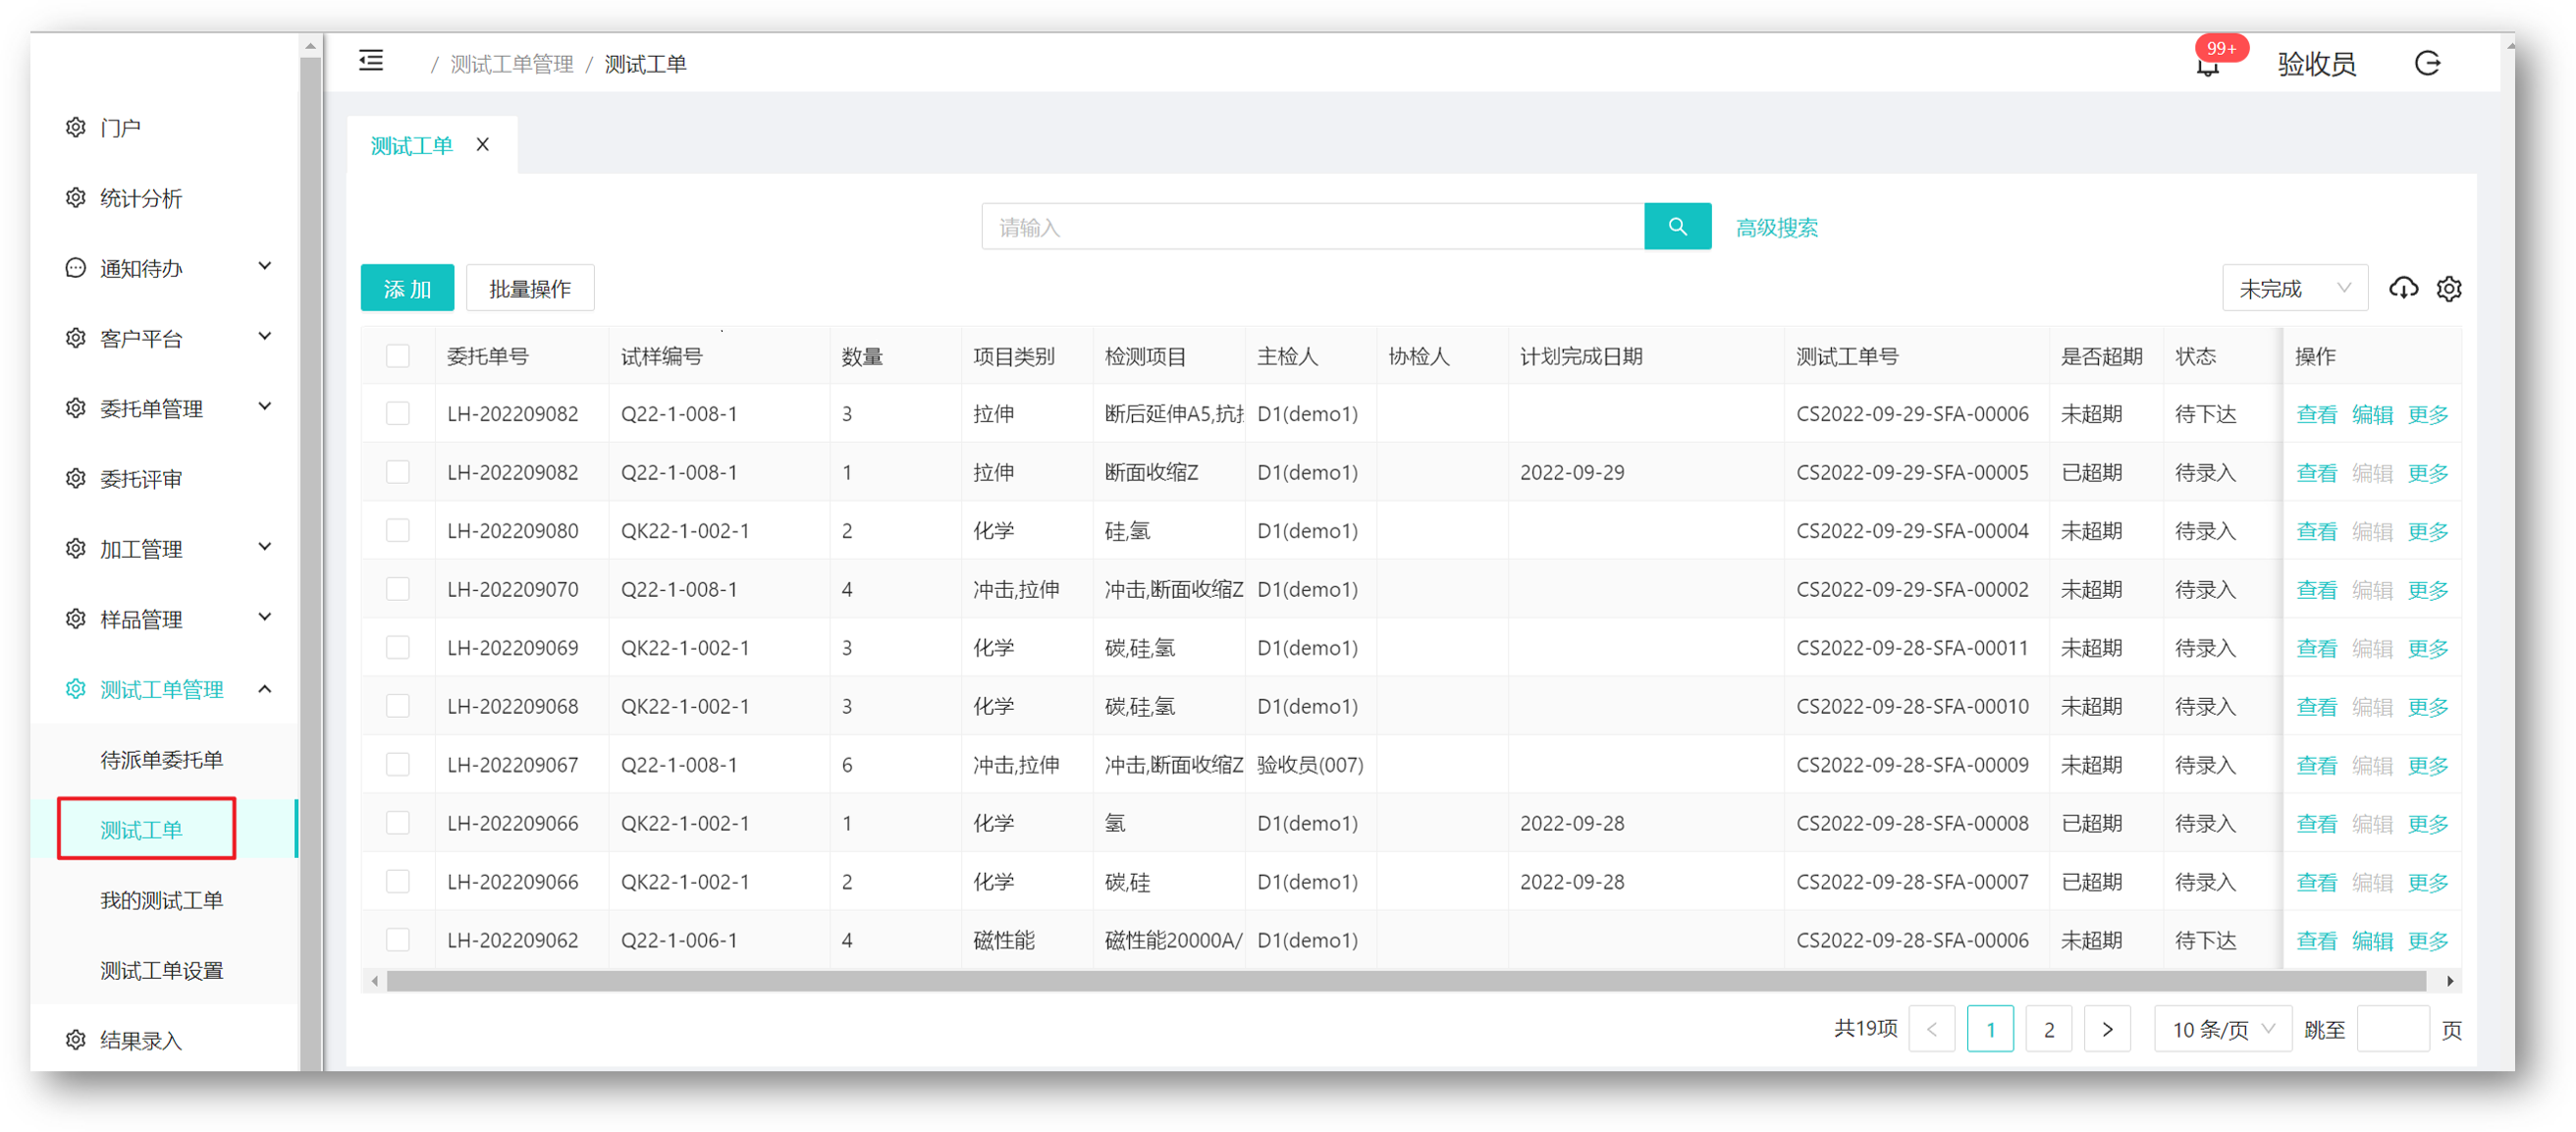The width and height of the screenshot is (2576, 1132).
Task: Open the notification bell with 99+ badge
Action: (2208, 65)
